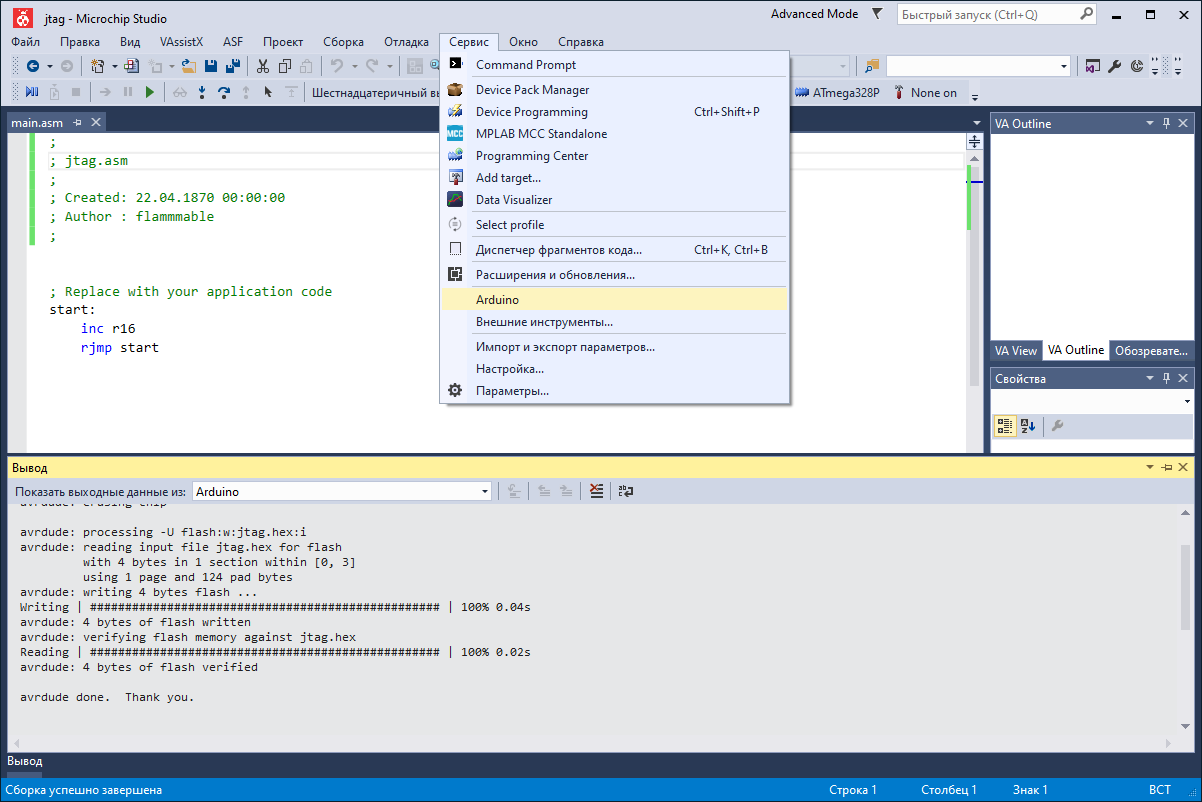Toggle word wrap in the output panel
1202x802 pixels.
point(626,491)
